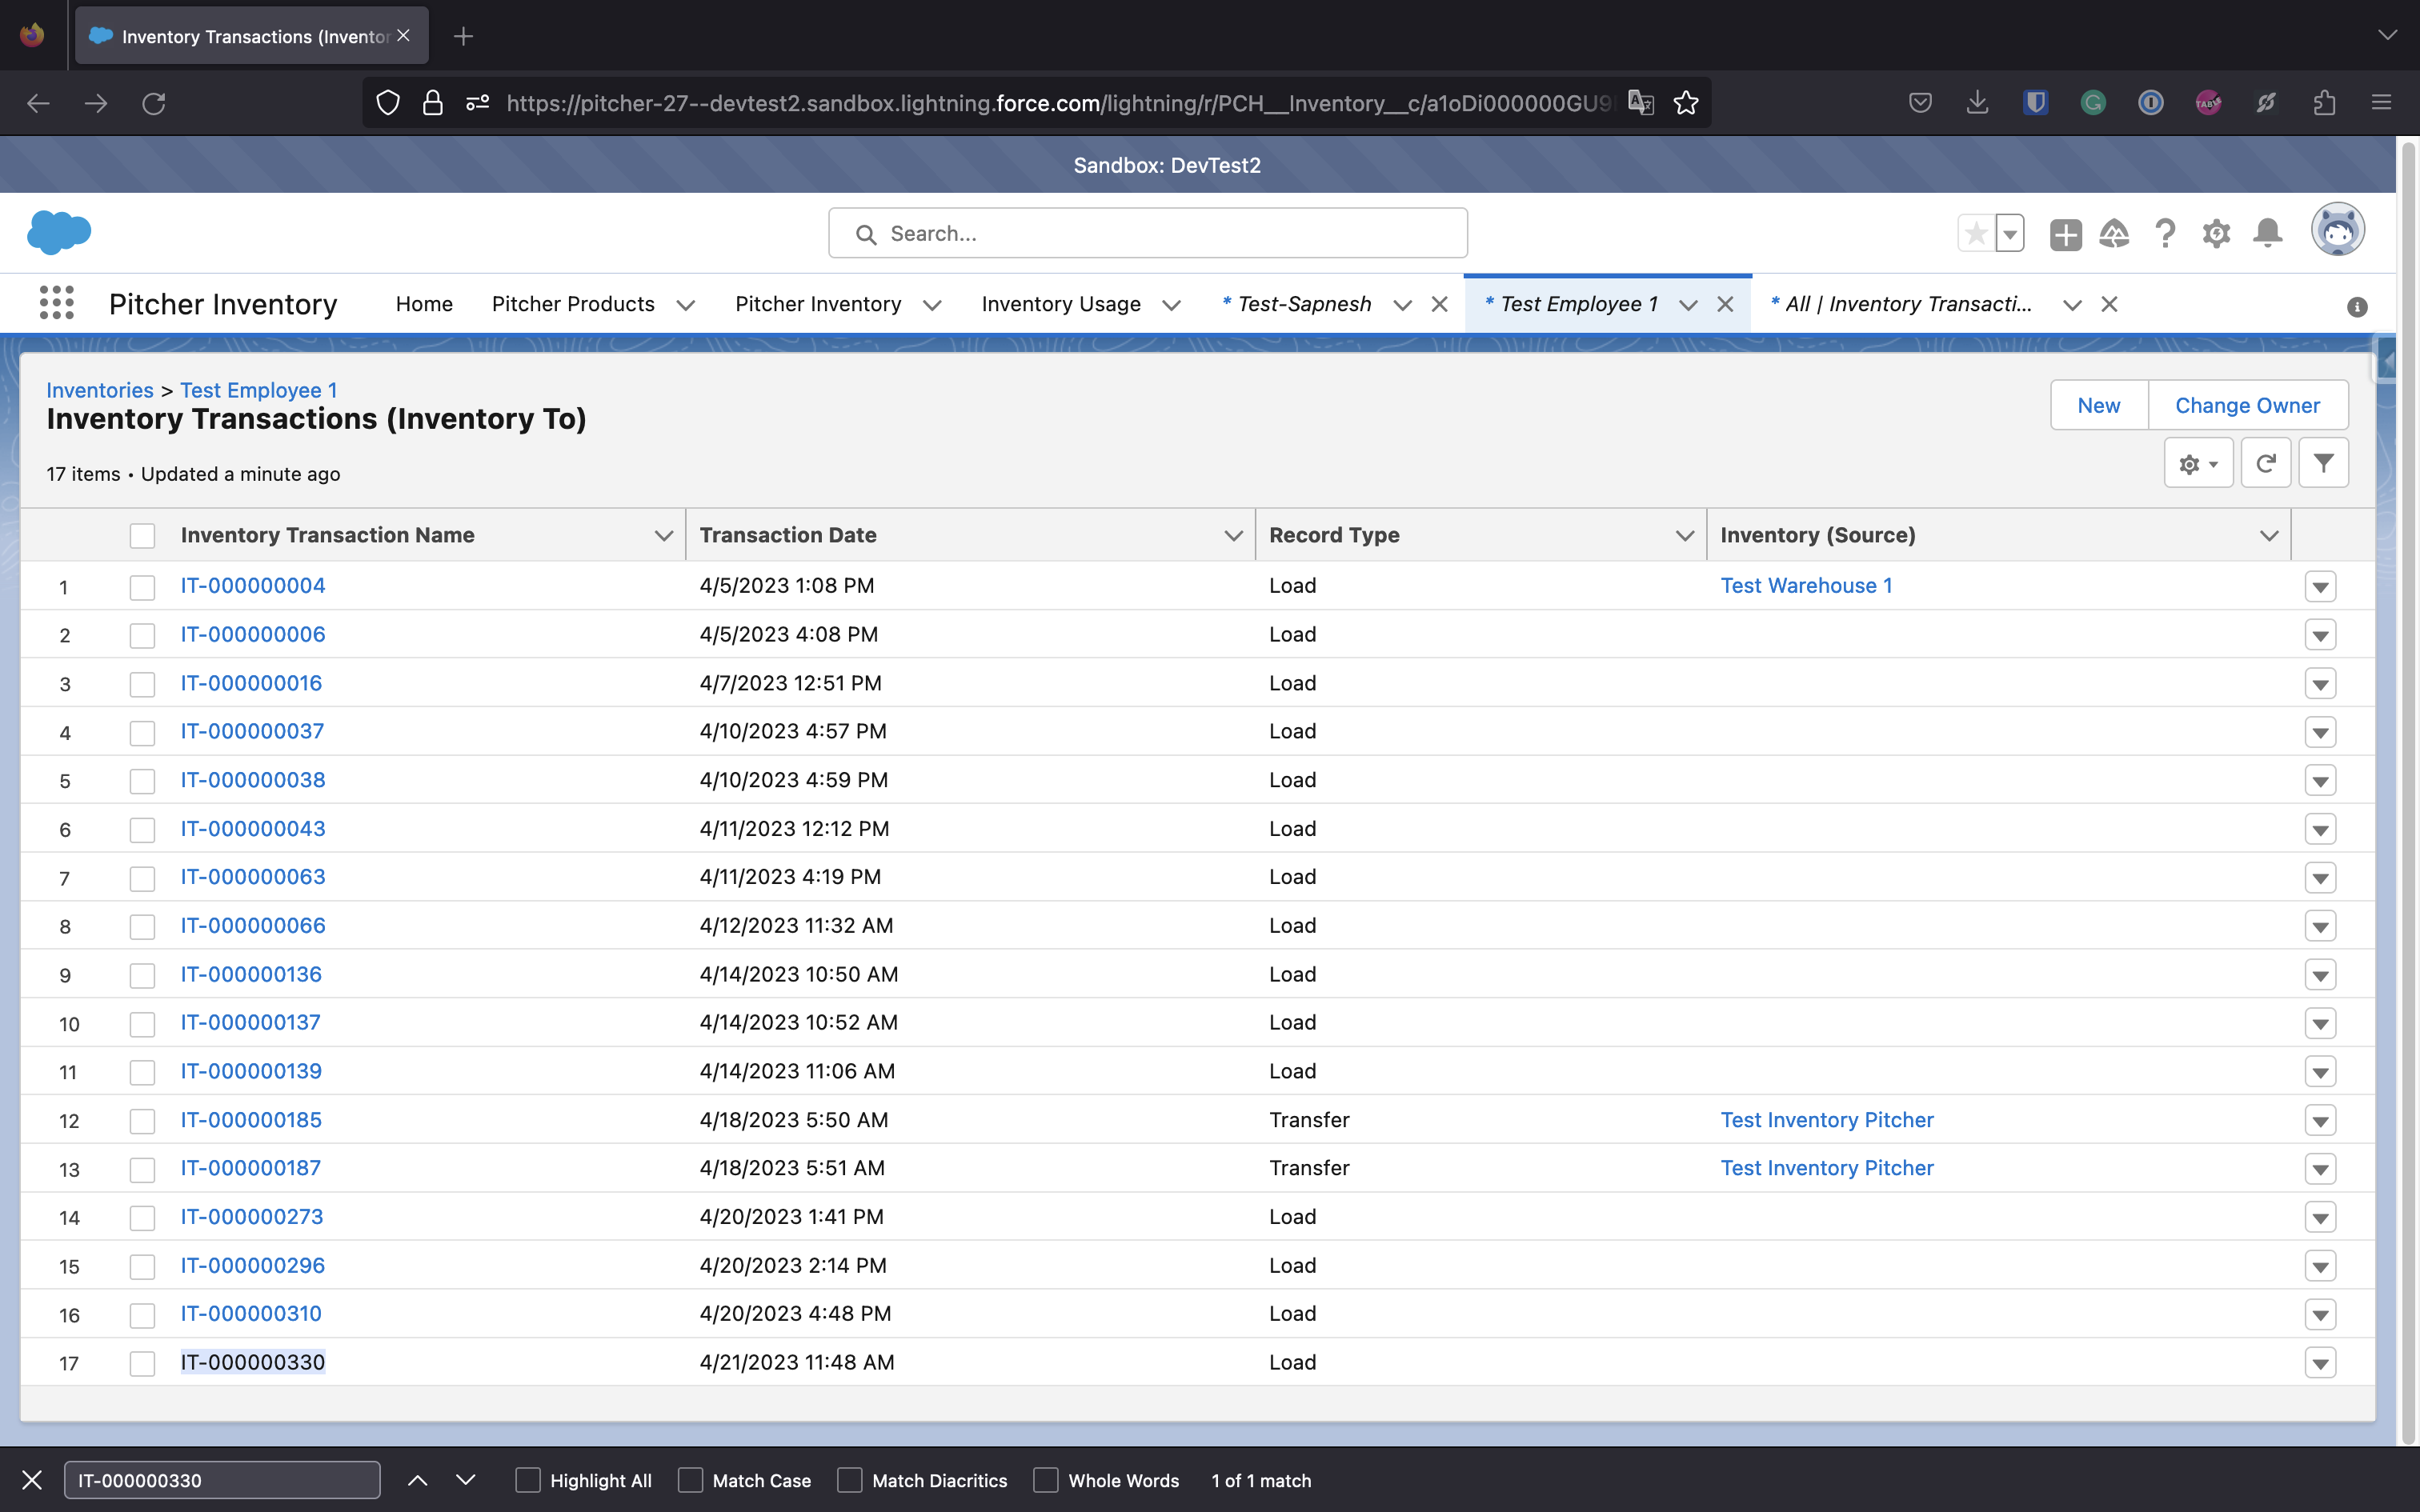This screenshot has width=2420, height=1512.
Task: Open the App Launcher grid icon
Action: click(x=56, y=303)
